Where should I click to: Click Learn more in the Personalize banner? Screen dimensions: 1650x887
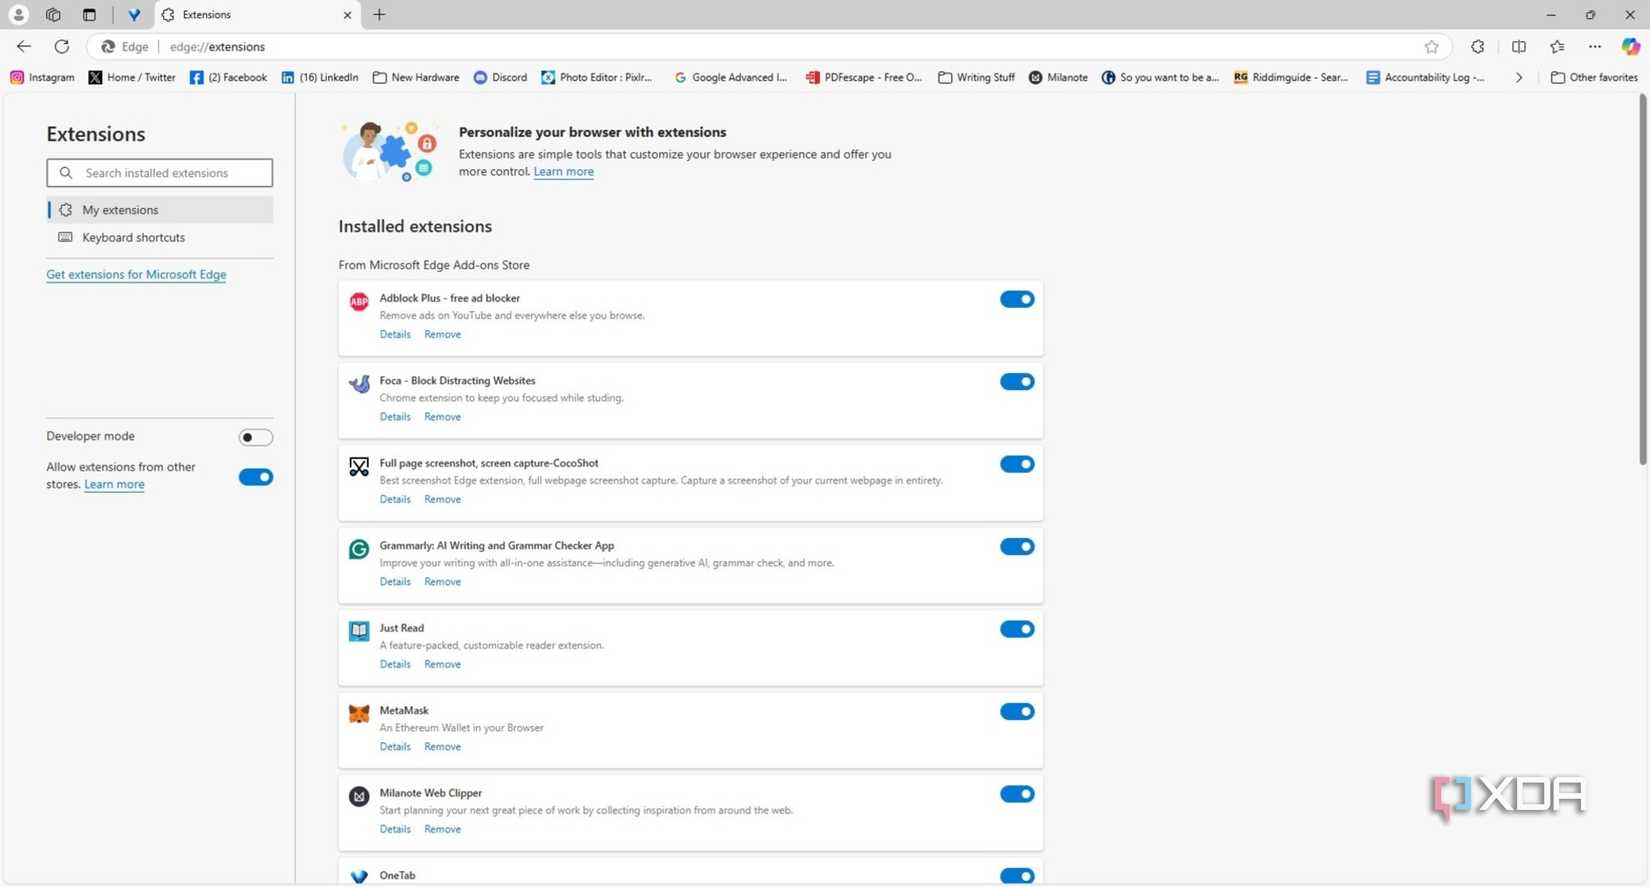pos(564,171)
